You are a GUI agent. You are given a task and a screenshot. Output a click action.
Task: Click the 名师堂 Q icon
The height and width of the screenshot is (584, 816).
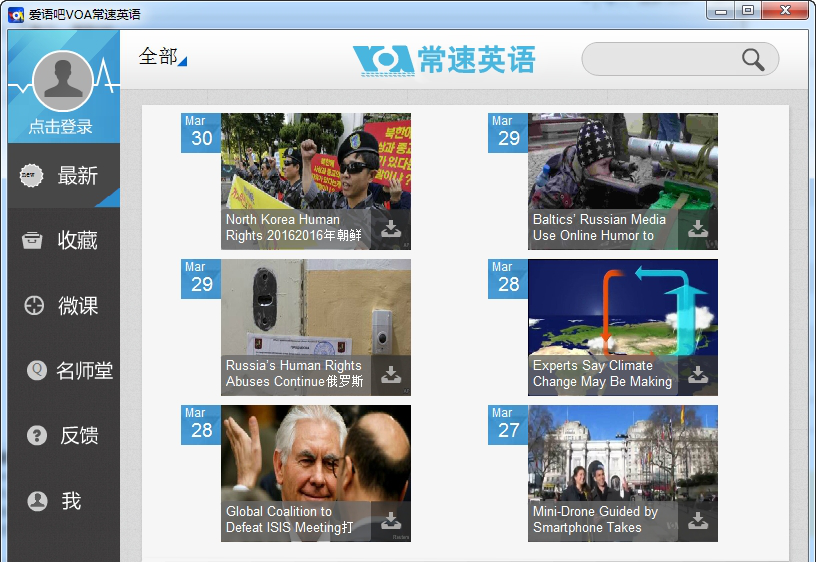click(x=37, y=370)
